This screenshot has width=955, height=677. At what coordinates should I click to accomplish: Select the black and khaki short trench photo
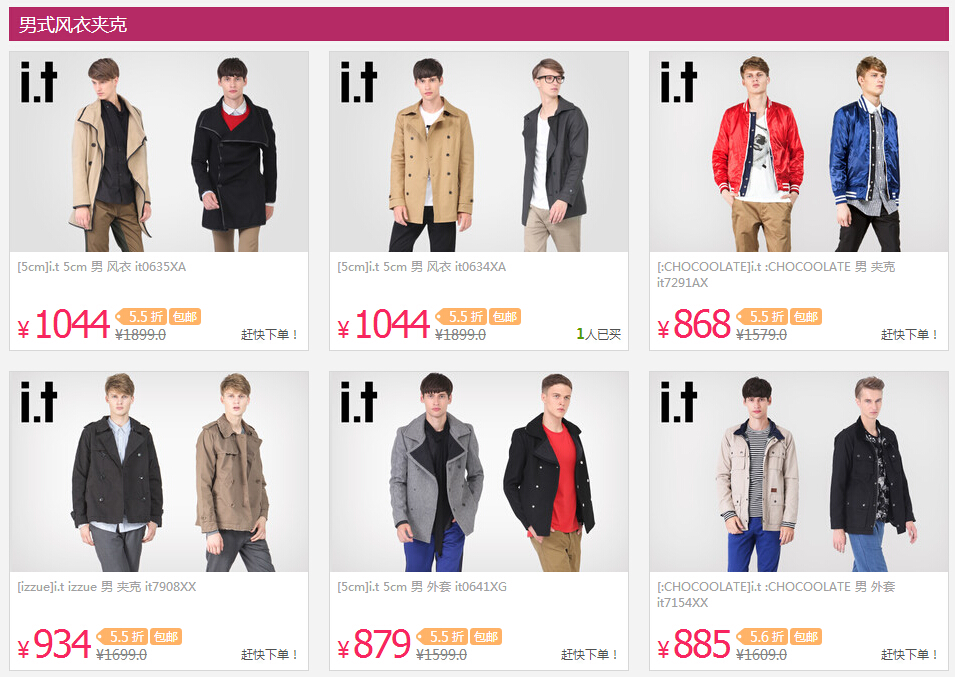point(159,472)
